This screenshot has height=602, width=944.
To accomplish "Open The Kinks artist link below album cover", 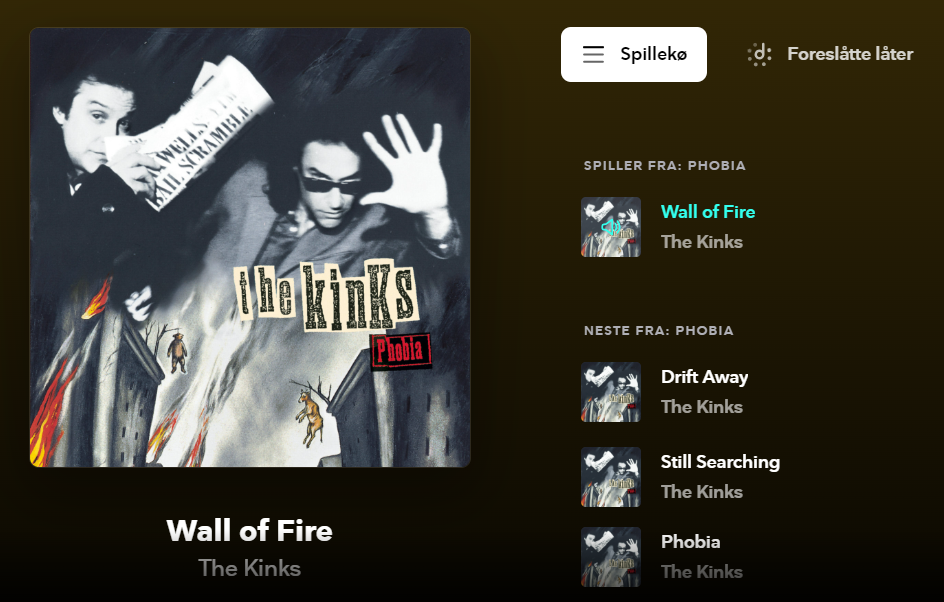I will coord(250,568).
